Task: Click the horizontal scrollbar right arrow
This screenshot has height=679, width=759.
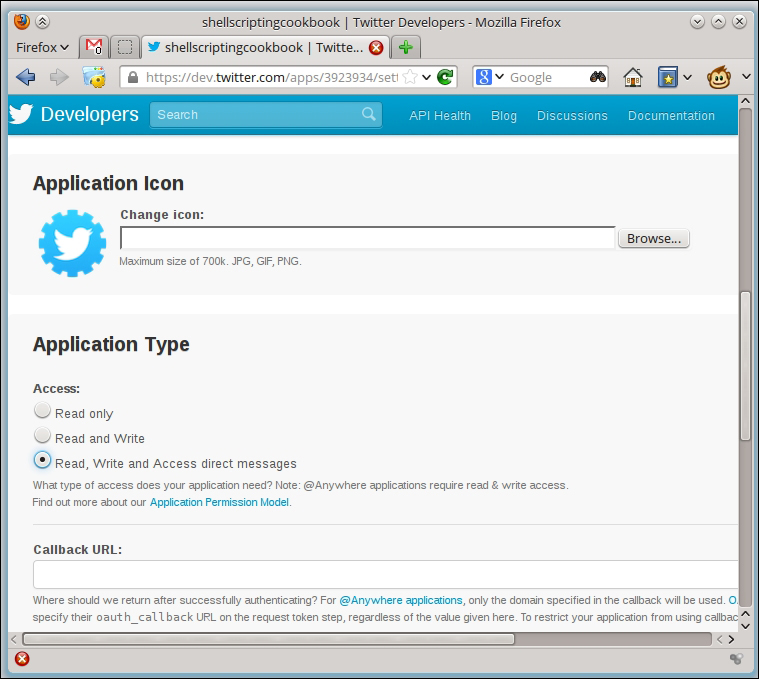Action: (x=731, y=639)
